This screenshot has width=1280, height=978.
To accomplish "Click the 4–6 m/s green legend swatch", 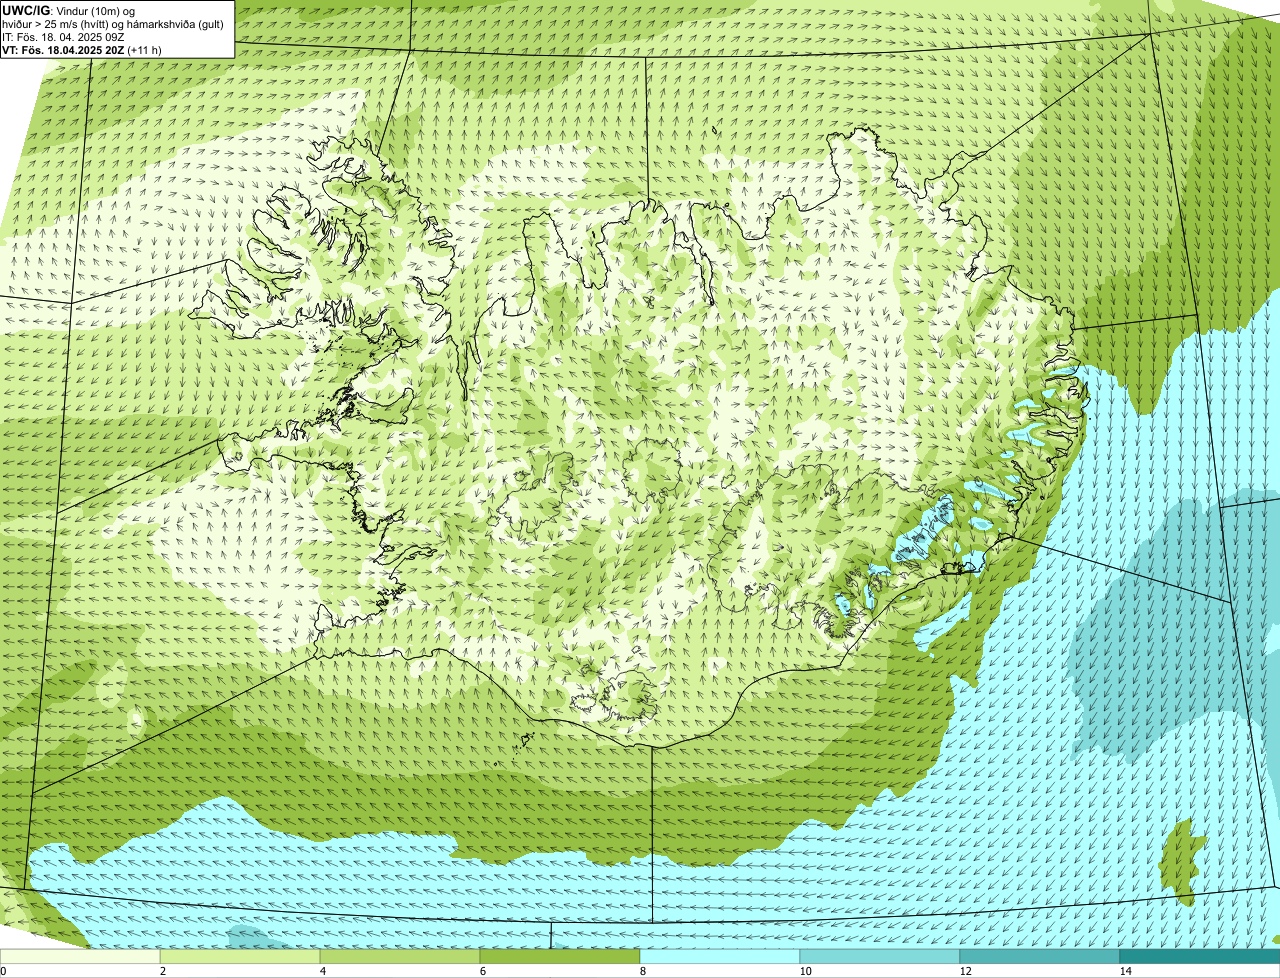I will coord(400,956).
